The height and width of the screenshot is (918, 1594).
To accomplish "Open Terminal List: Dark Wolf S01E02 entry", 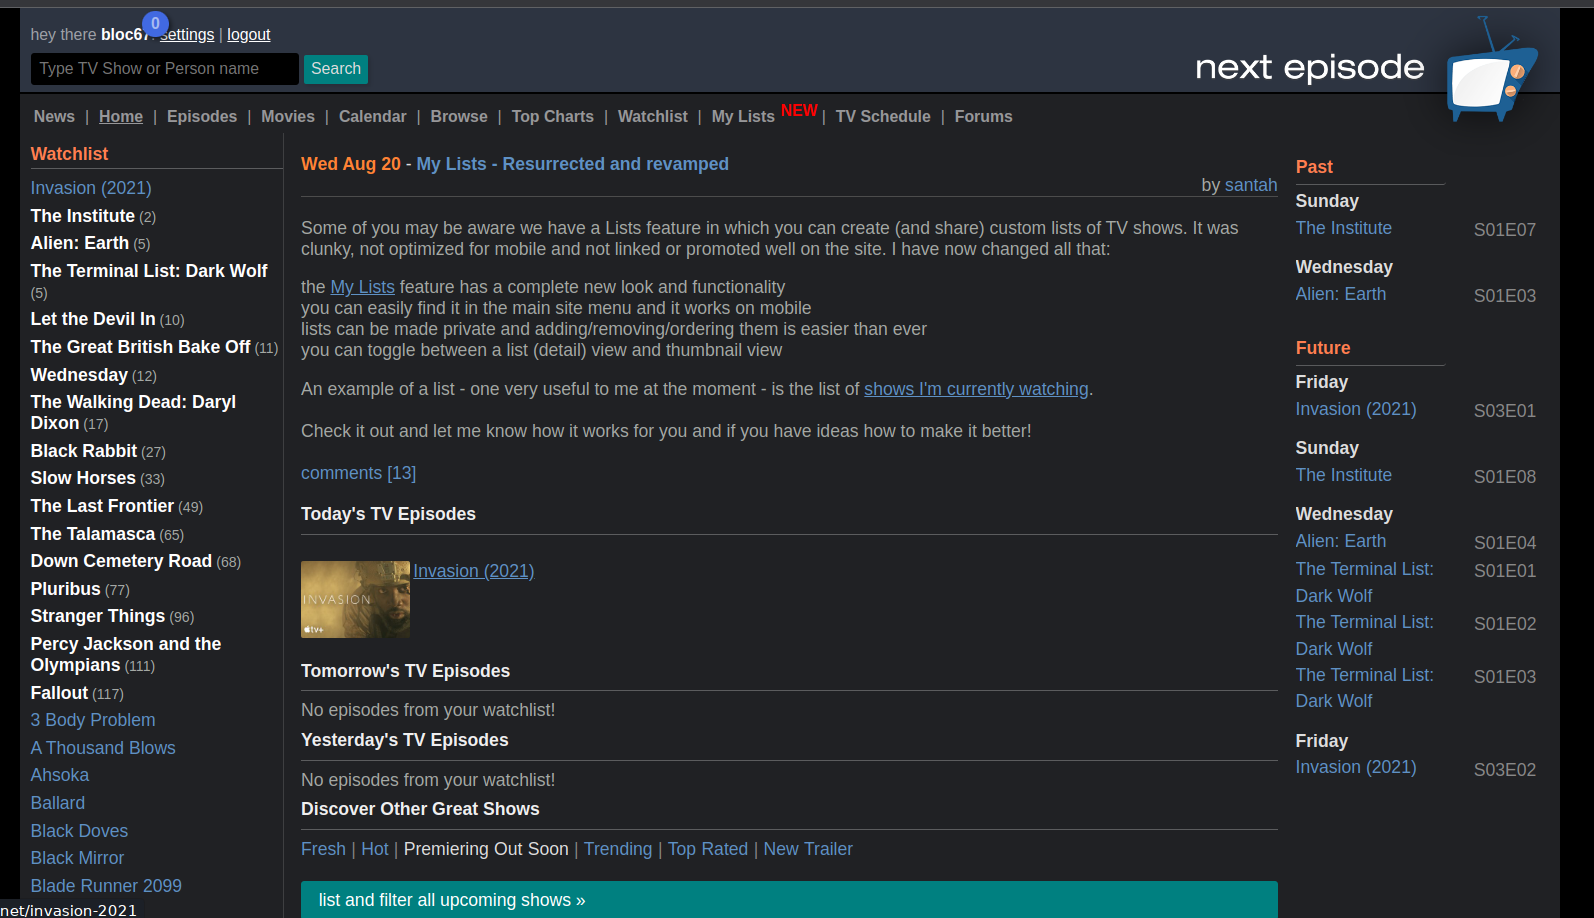I will tap(1365, 635).
